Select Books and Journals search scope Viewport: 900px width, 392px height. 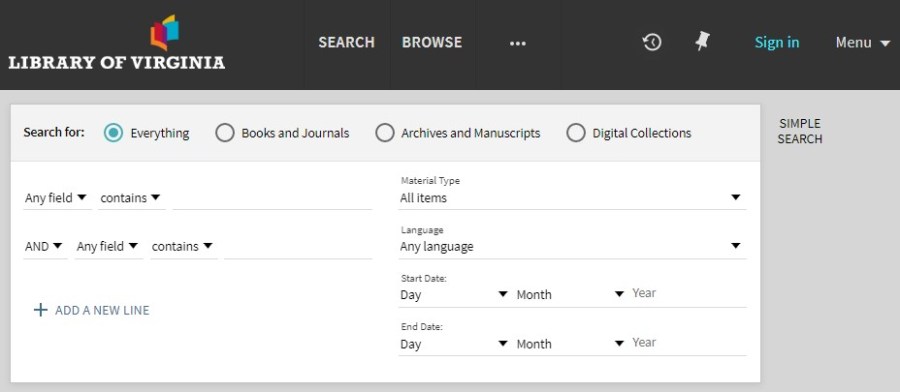(224, 133)
